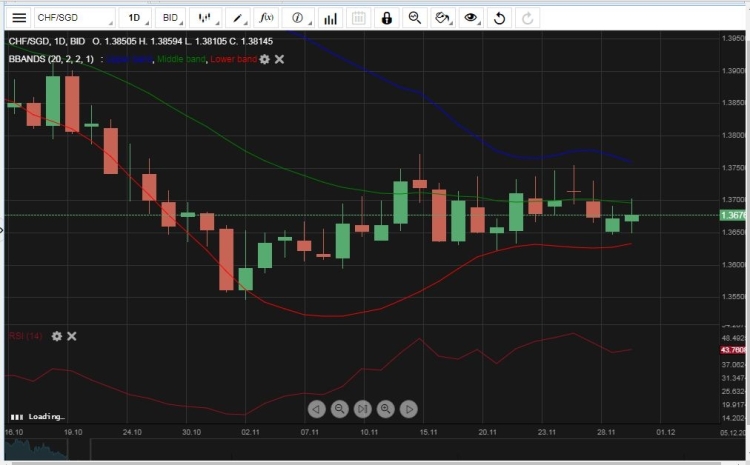Image resolution: width=750 pixels, height=465 pixels.
Task: Click the 1.3676 current price label
Action: tap(733, 215)
